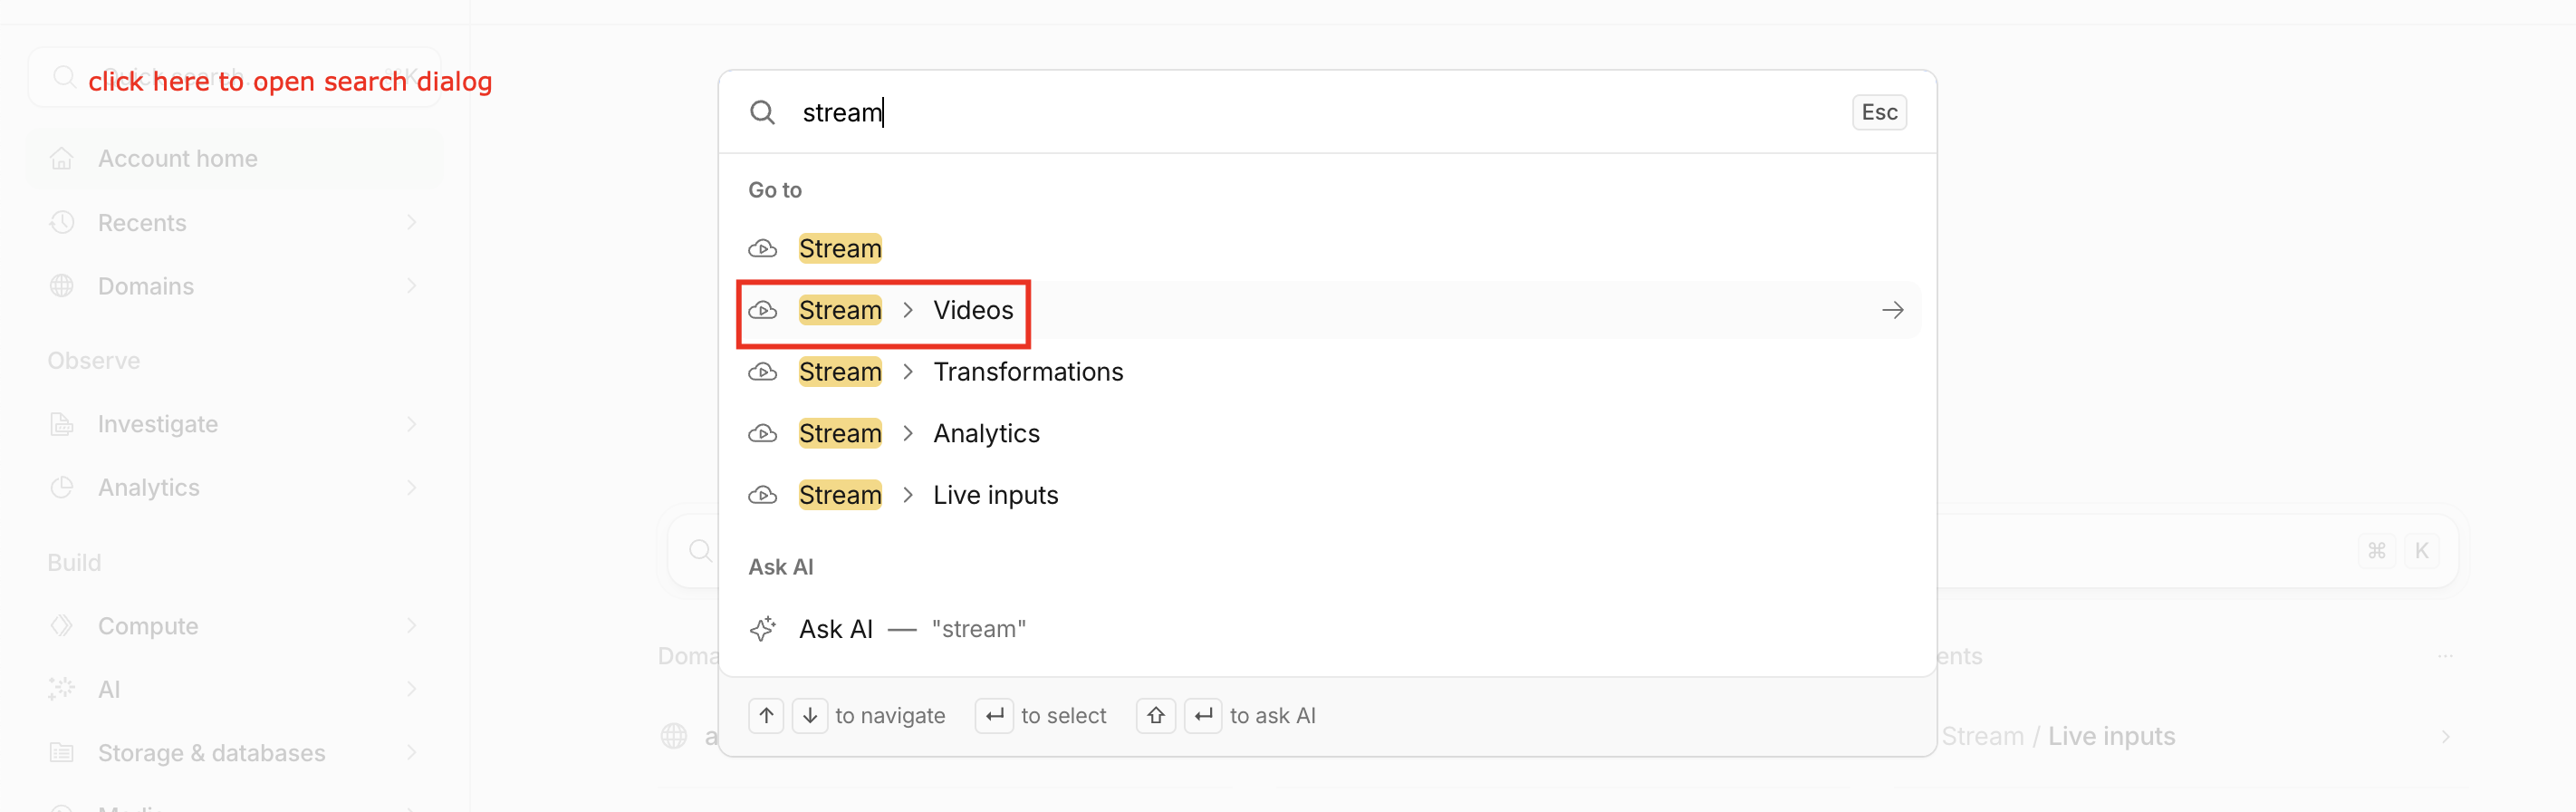Select the Stream > Videos result

[1328, 310]
